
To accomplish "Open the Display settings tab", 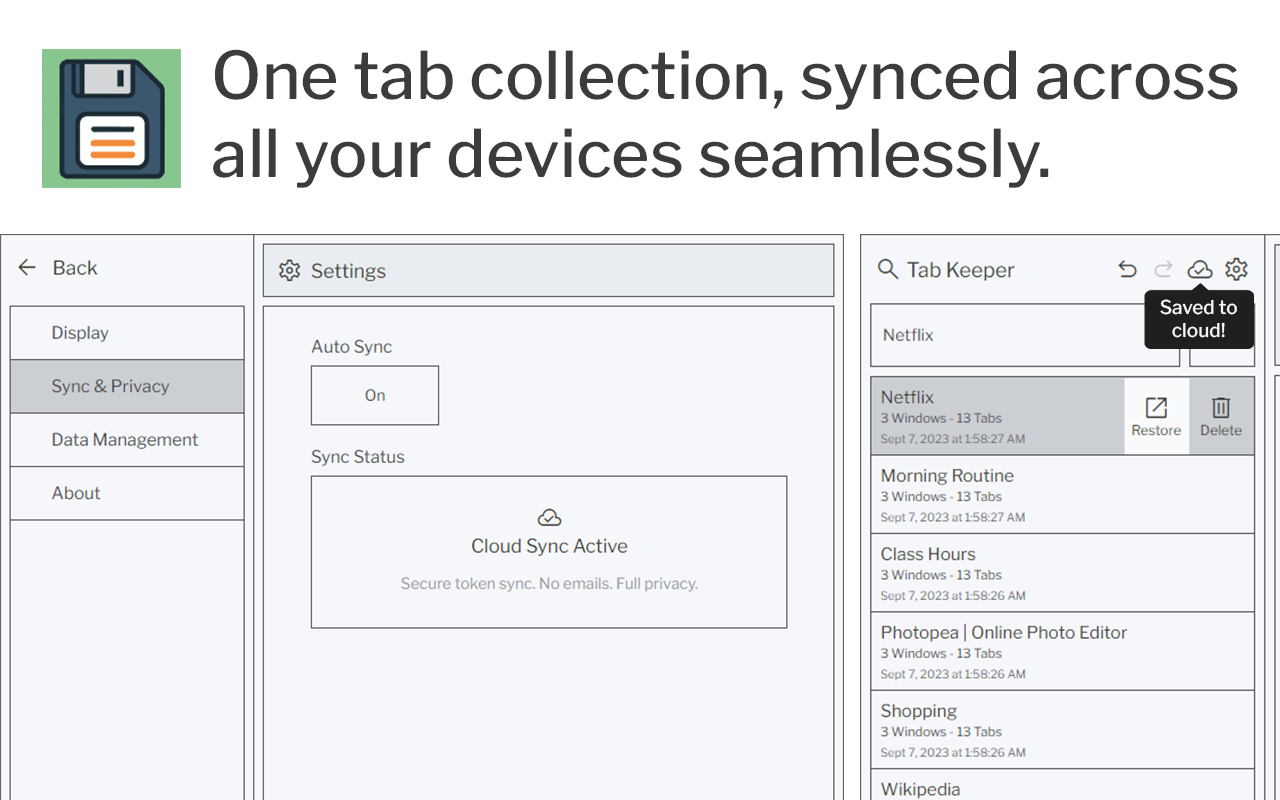I will click(127, 333).
